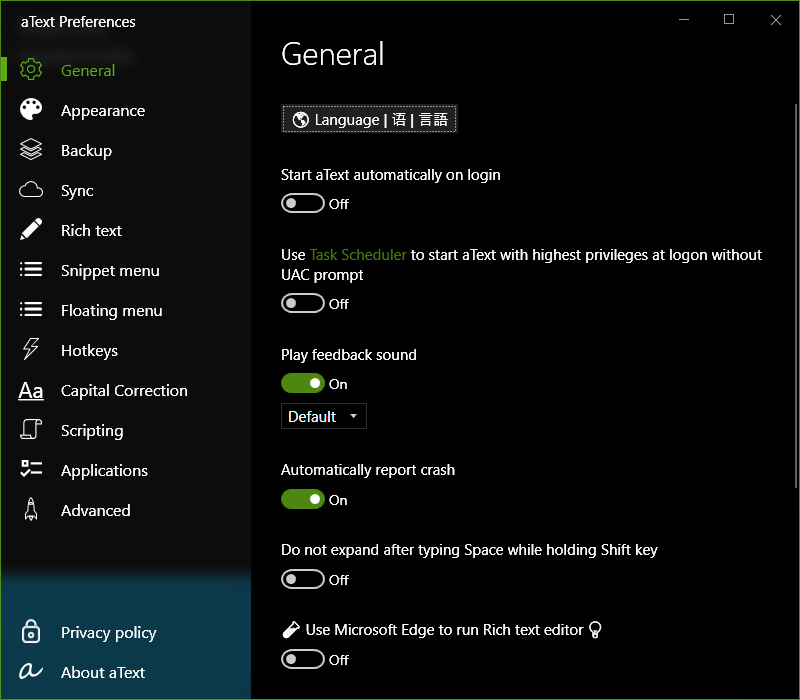Select the Hotkeys section
Image resolution: width=800 pixels, height=700 pixels.
tap(89, 351)
